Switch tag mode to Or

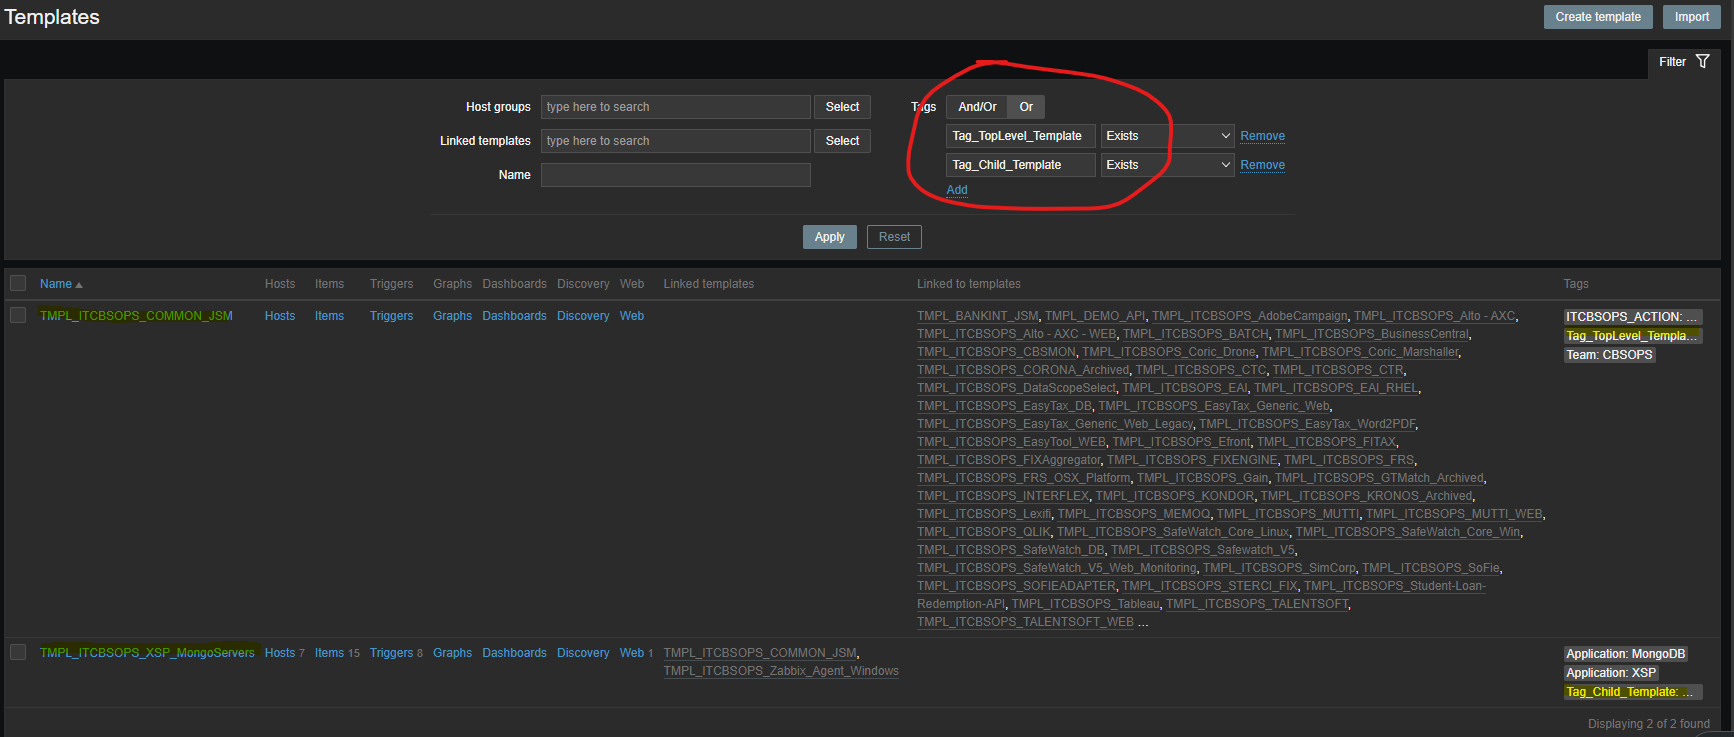(x=1026, y=107)
